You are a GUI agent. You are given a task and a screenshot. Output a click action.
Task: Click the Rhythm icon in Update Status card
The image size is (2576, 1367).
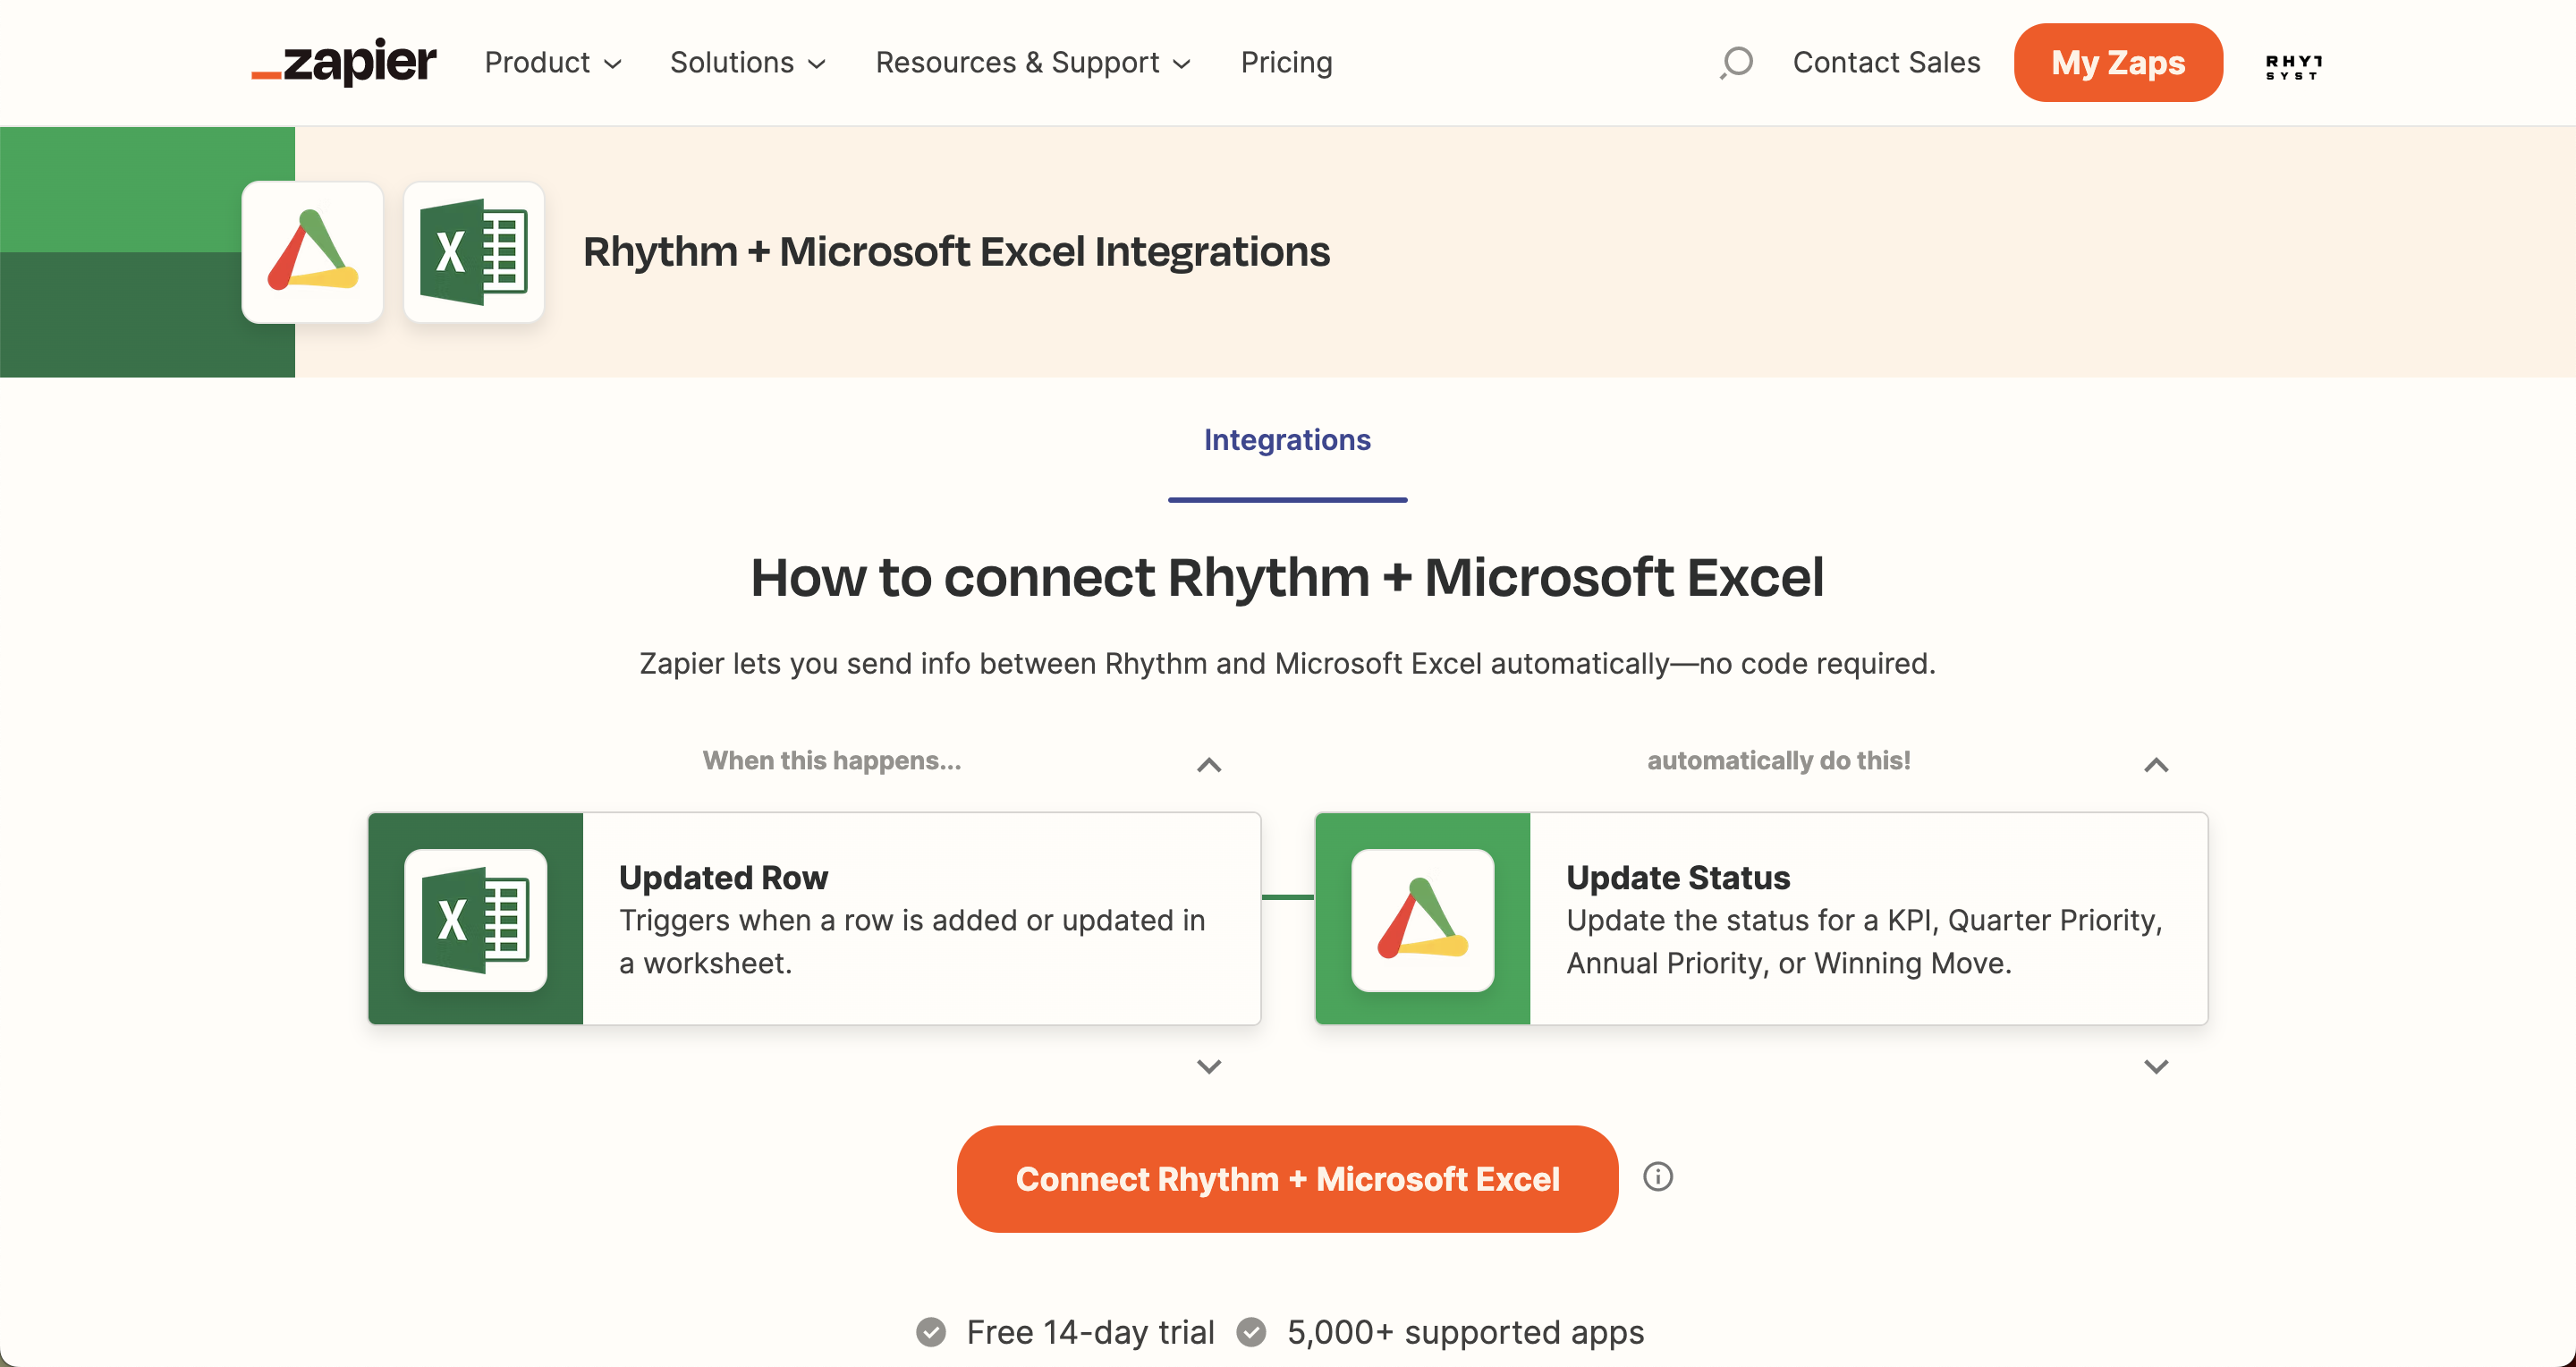point(1423,920)
